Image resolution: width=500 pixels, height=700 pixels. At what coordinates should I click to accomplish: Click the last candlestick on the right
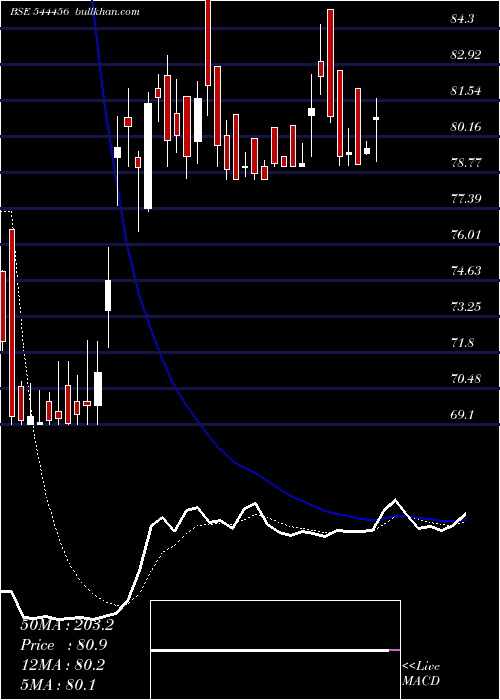pos(376,130)
